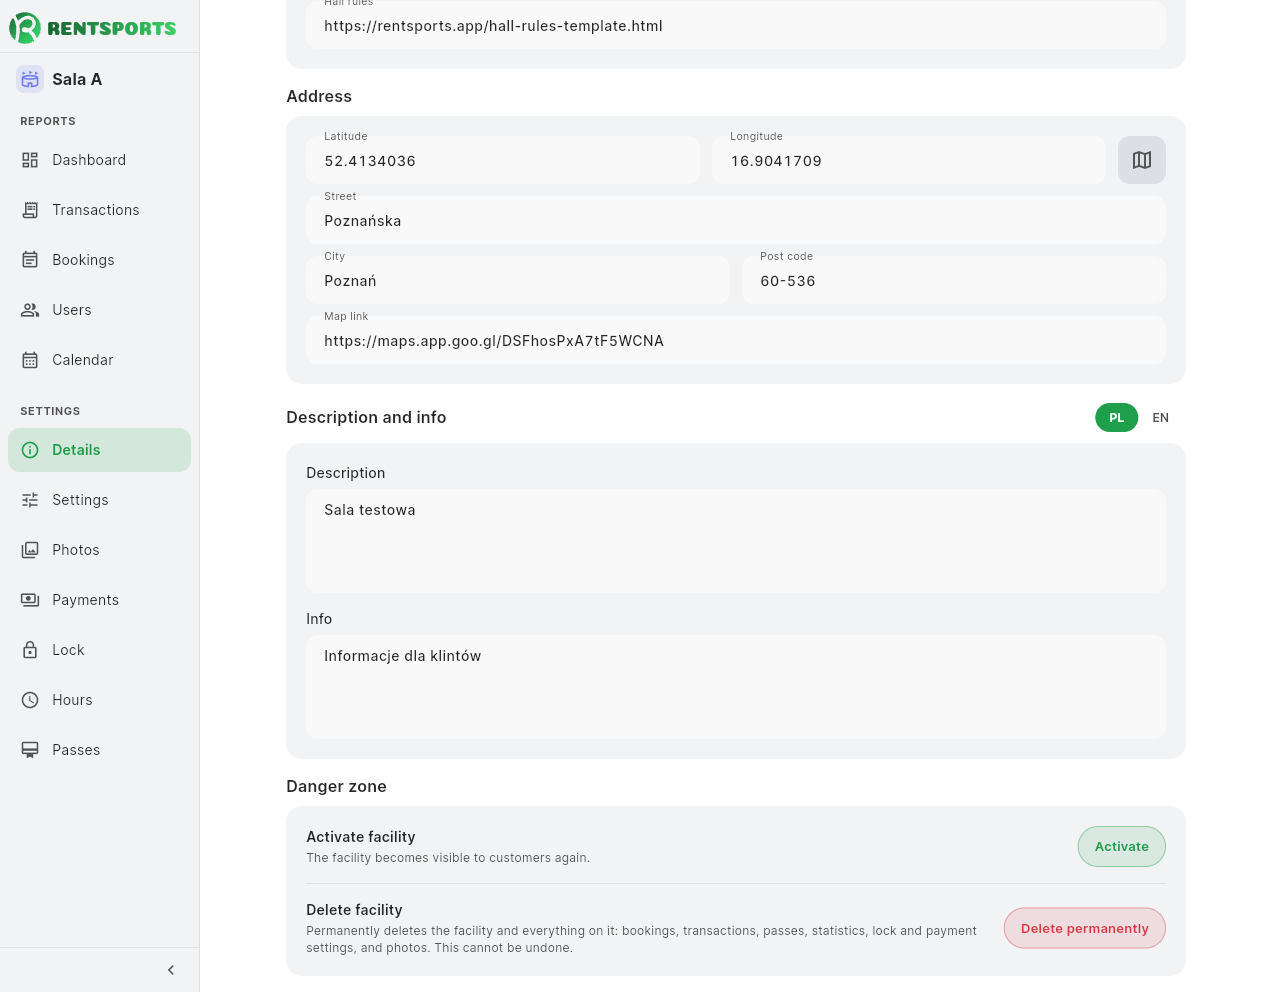The width and height of the screenshot is (1272, 992).
Task: Open the Photos settings page
Action: pyautogui.click(x=99, y=550)
